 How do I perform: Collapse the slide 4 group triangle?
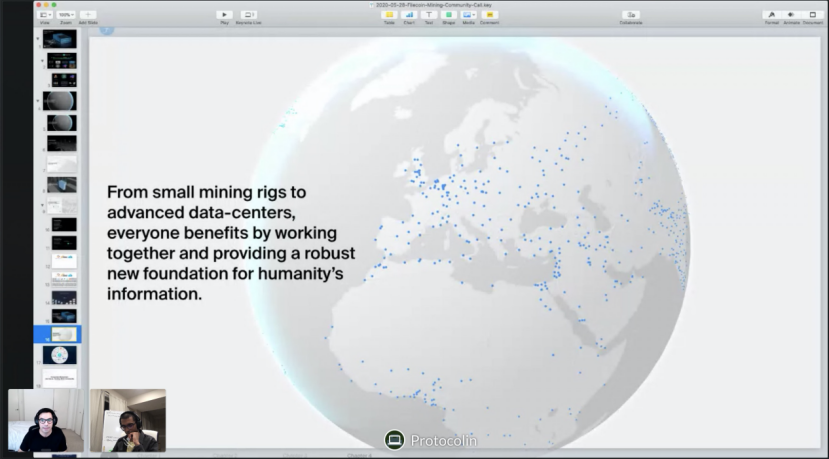click(x=38, y=100)
